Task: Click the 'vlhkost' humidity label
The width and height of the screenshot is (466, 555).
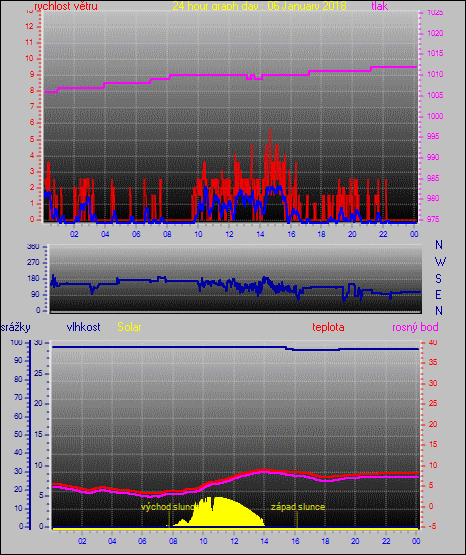Action: pos(84,327)
